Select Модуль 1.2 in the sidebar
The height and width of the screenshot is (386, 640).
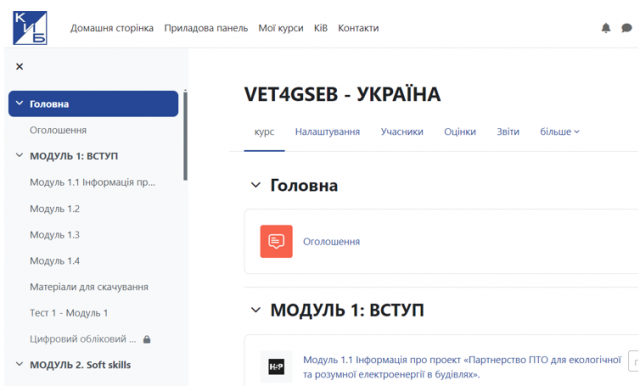[x=55, y=209]
